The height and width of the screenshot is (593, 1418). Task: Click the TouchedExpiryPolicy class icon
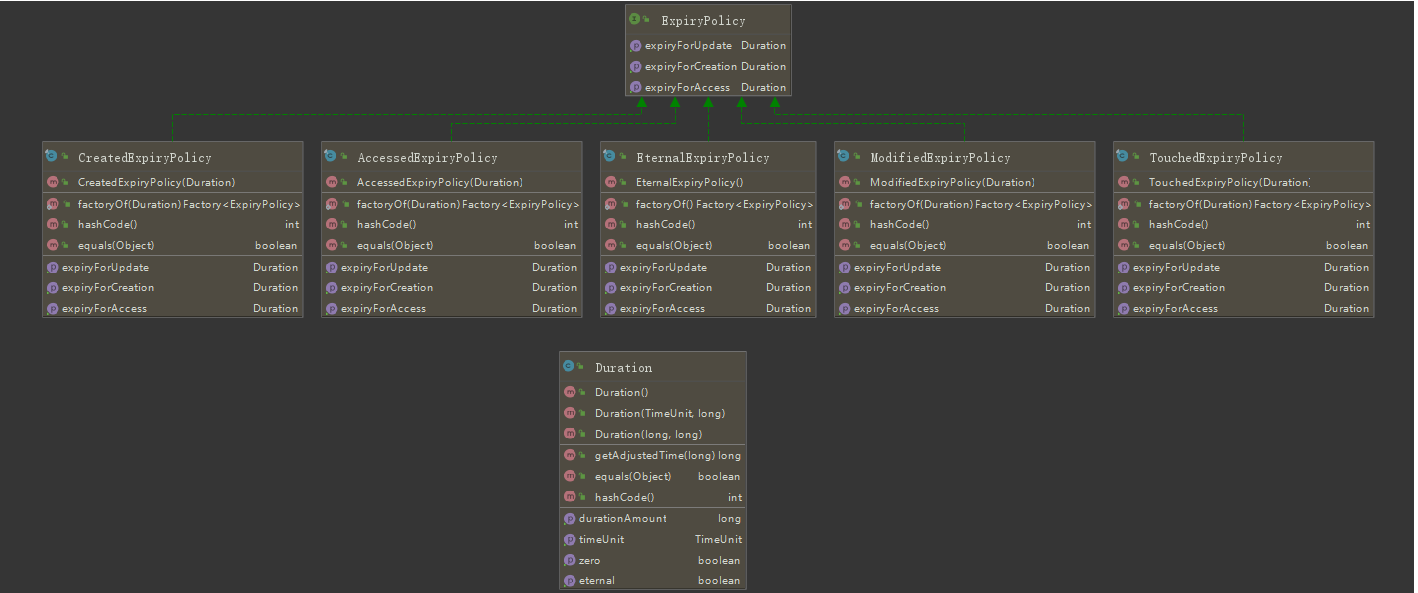1123,157
